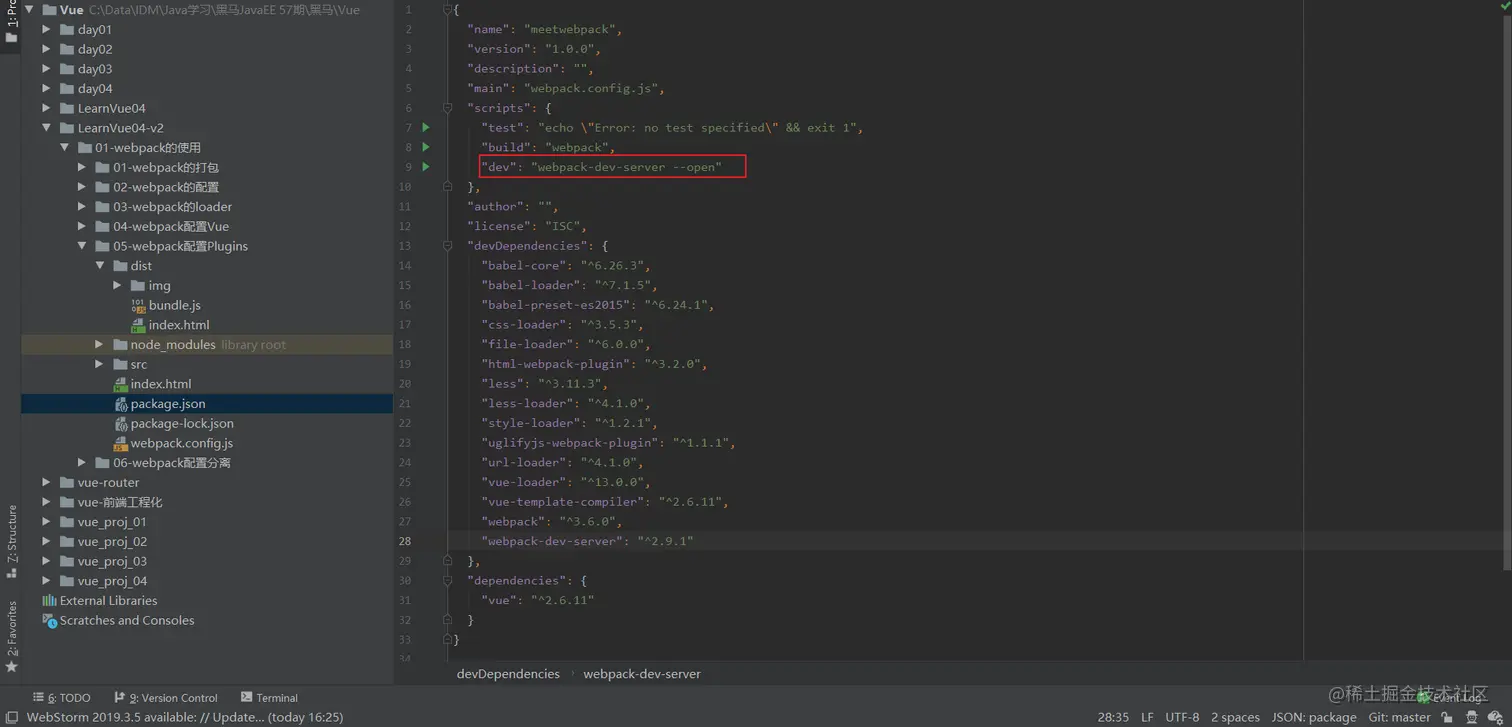Run the "build" script gutter arrow
The width and height of the screenshot is (1512, 727).
(x=426, y=147)
